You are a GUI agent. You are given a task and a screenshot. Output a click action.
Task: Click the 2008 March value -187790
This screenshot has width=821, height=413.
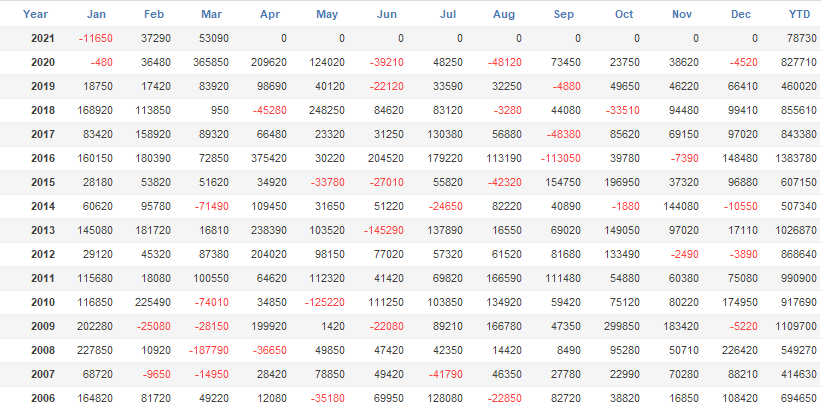pos(207,350)
